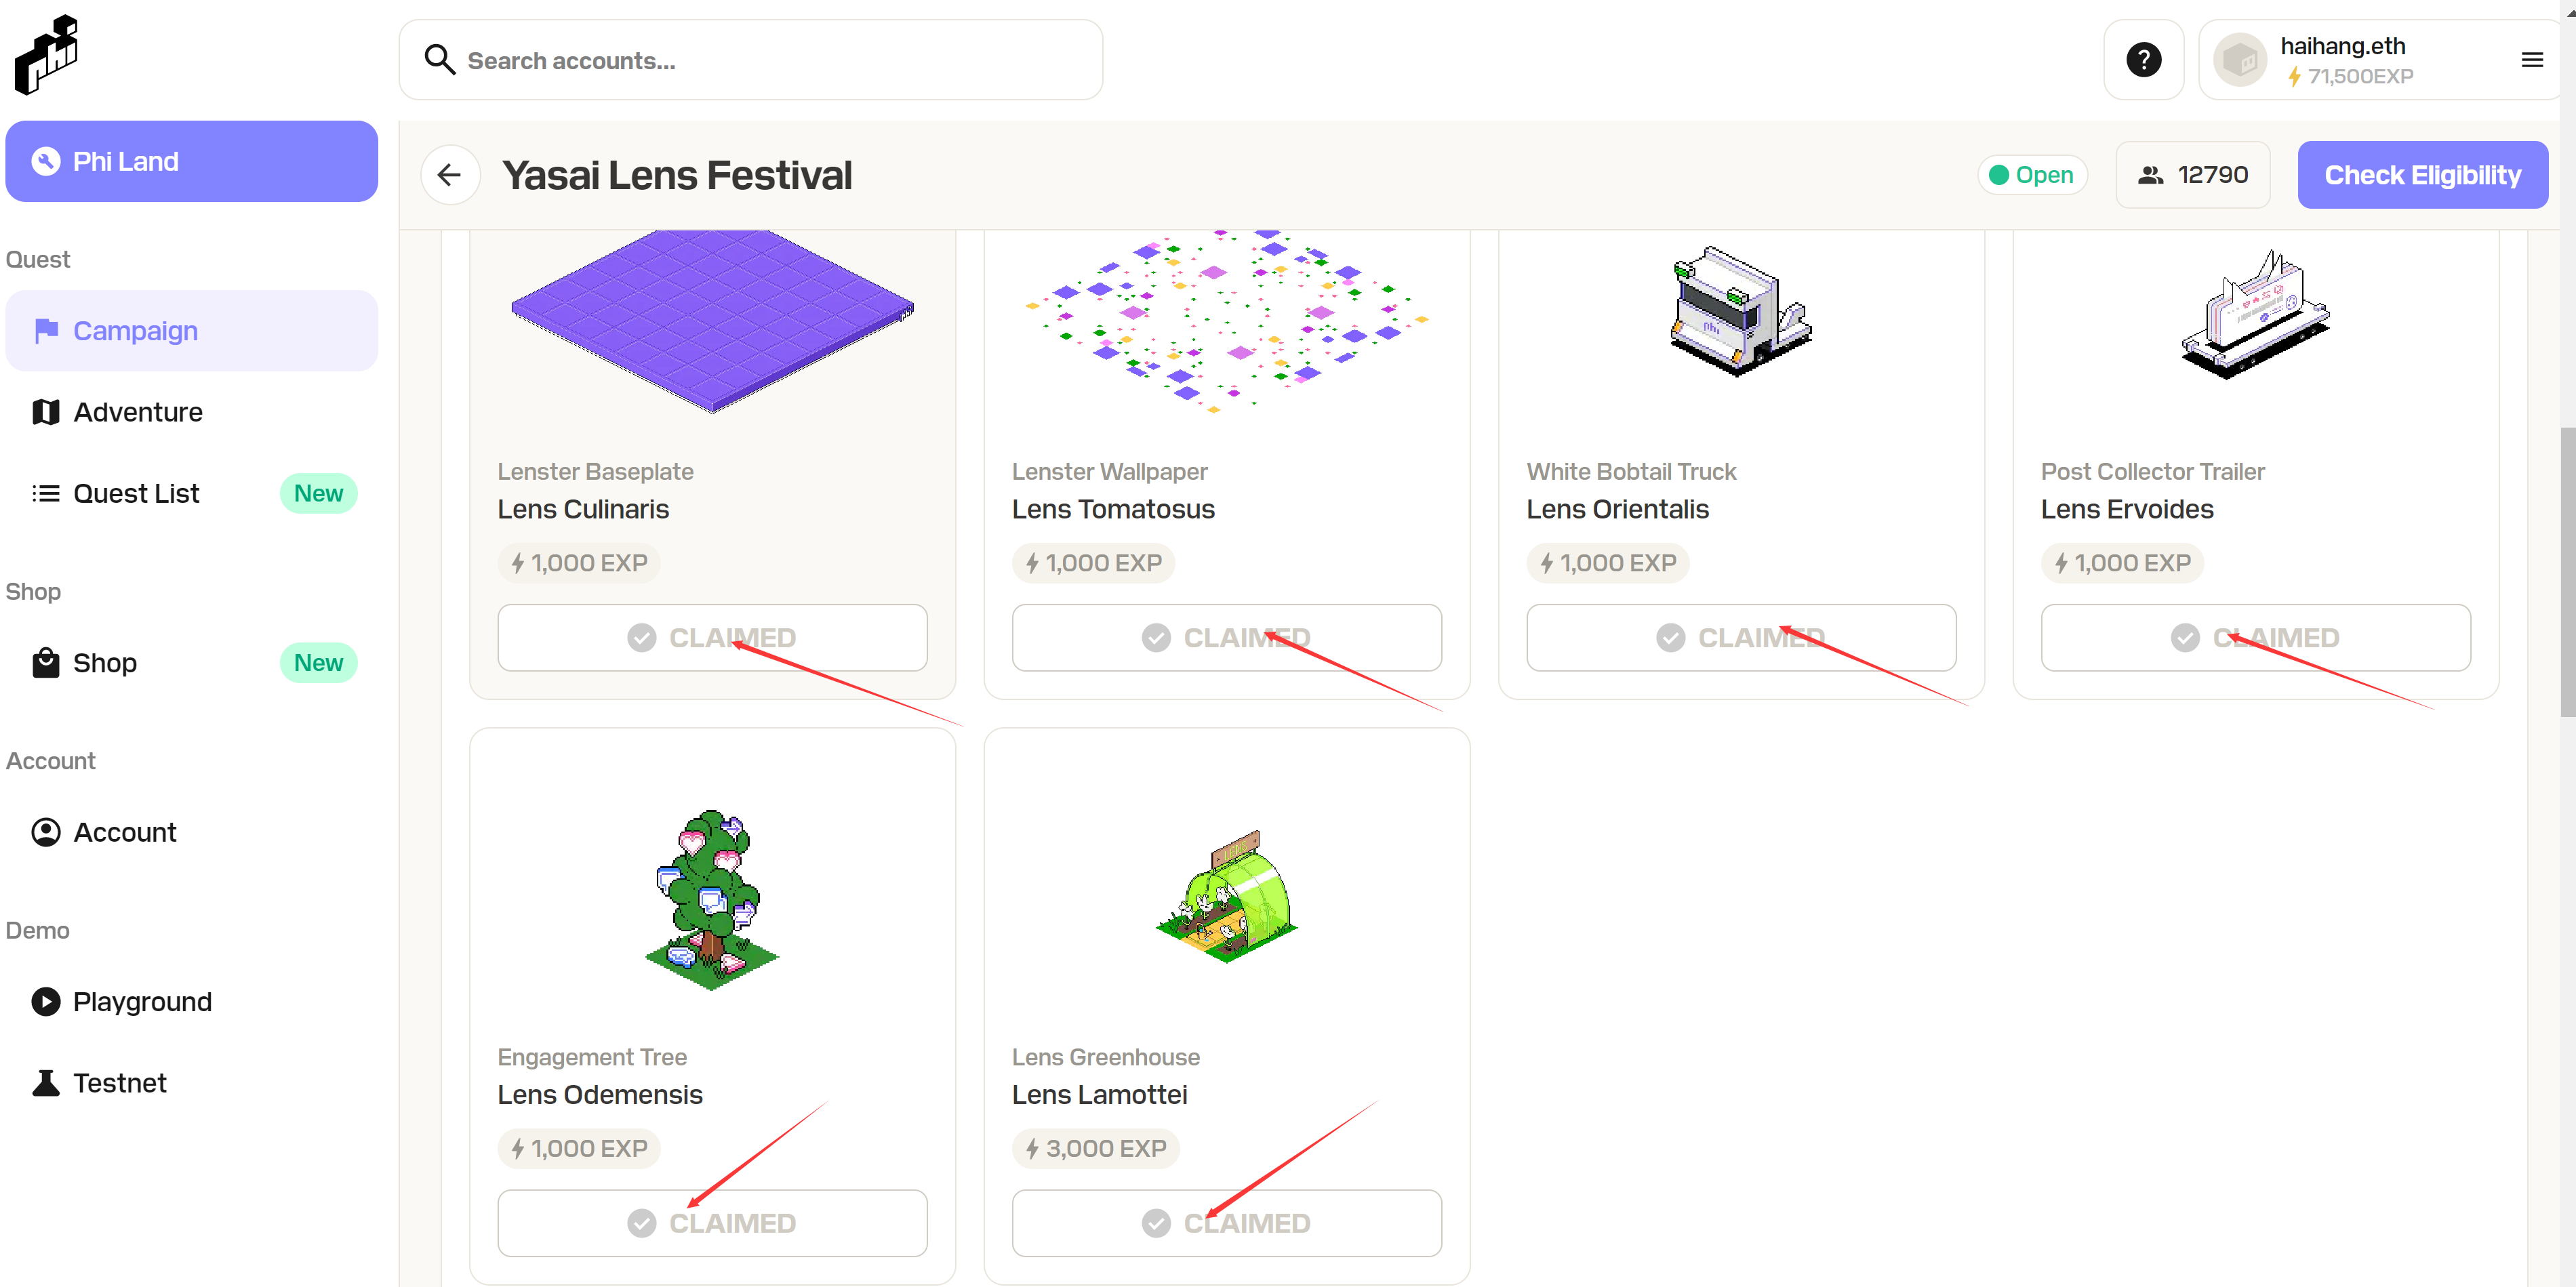
Task: Open Adventure from the sidebar
Action: click(x=138, y=412)
